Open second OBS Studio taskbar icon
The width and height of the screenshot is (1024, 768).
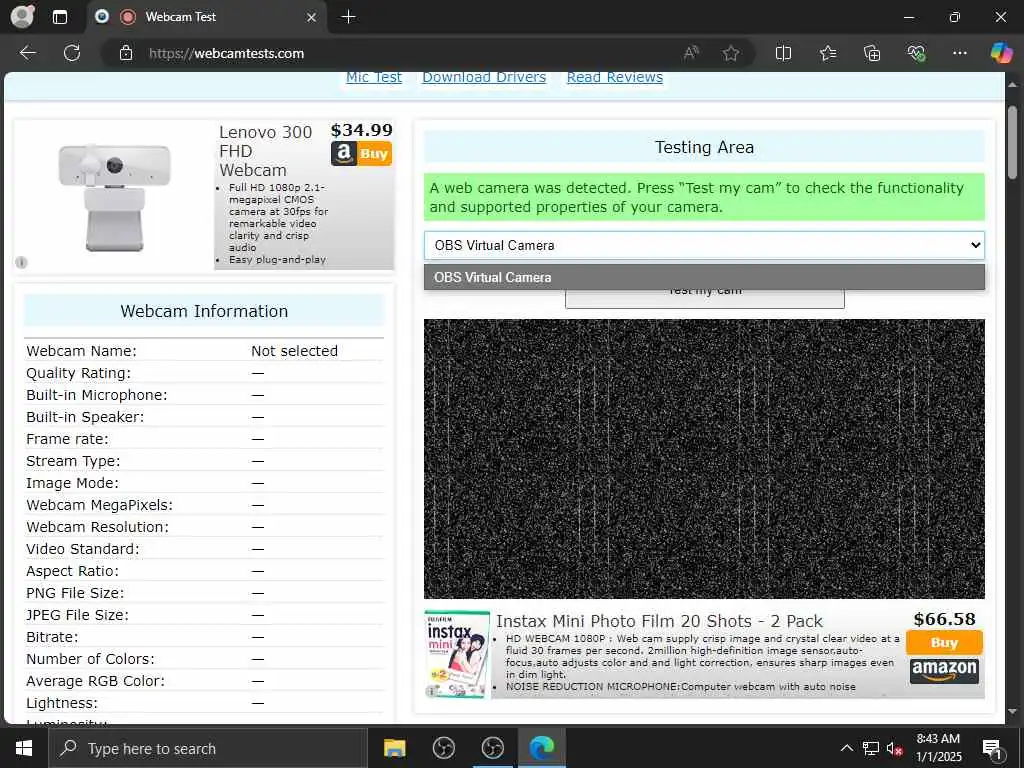492,748
